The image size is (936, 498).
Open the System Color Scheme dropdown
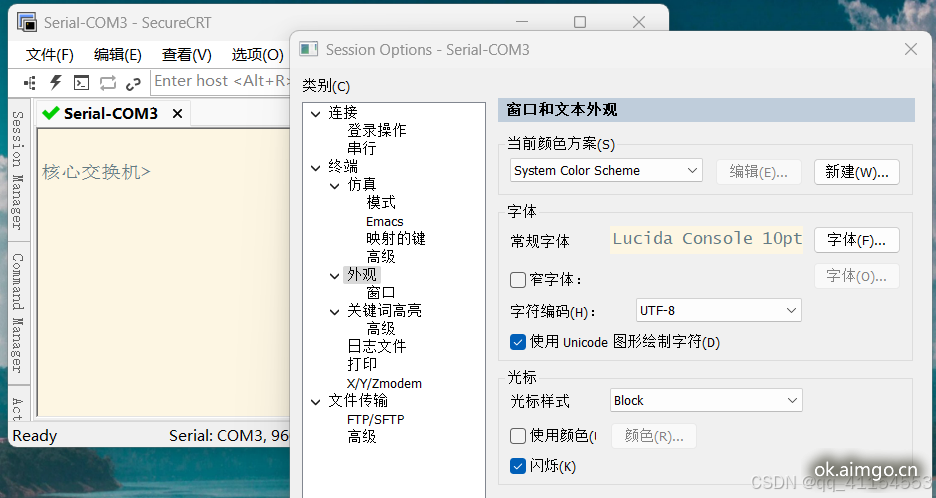(606, 171)
